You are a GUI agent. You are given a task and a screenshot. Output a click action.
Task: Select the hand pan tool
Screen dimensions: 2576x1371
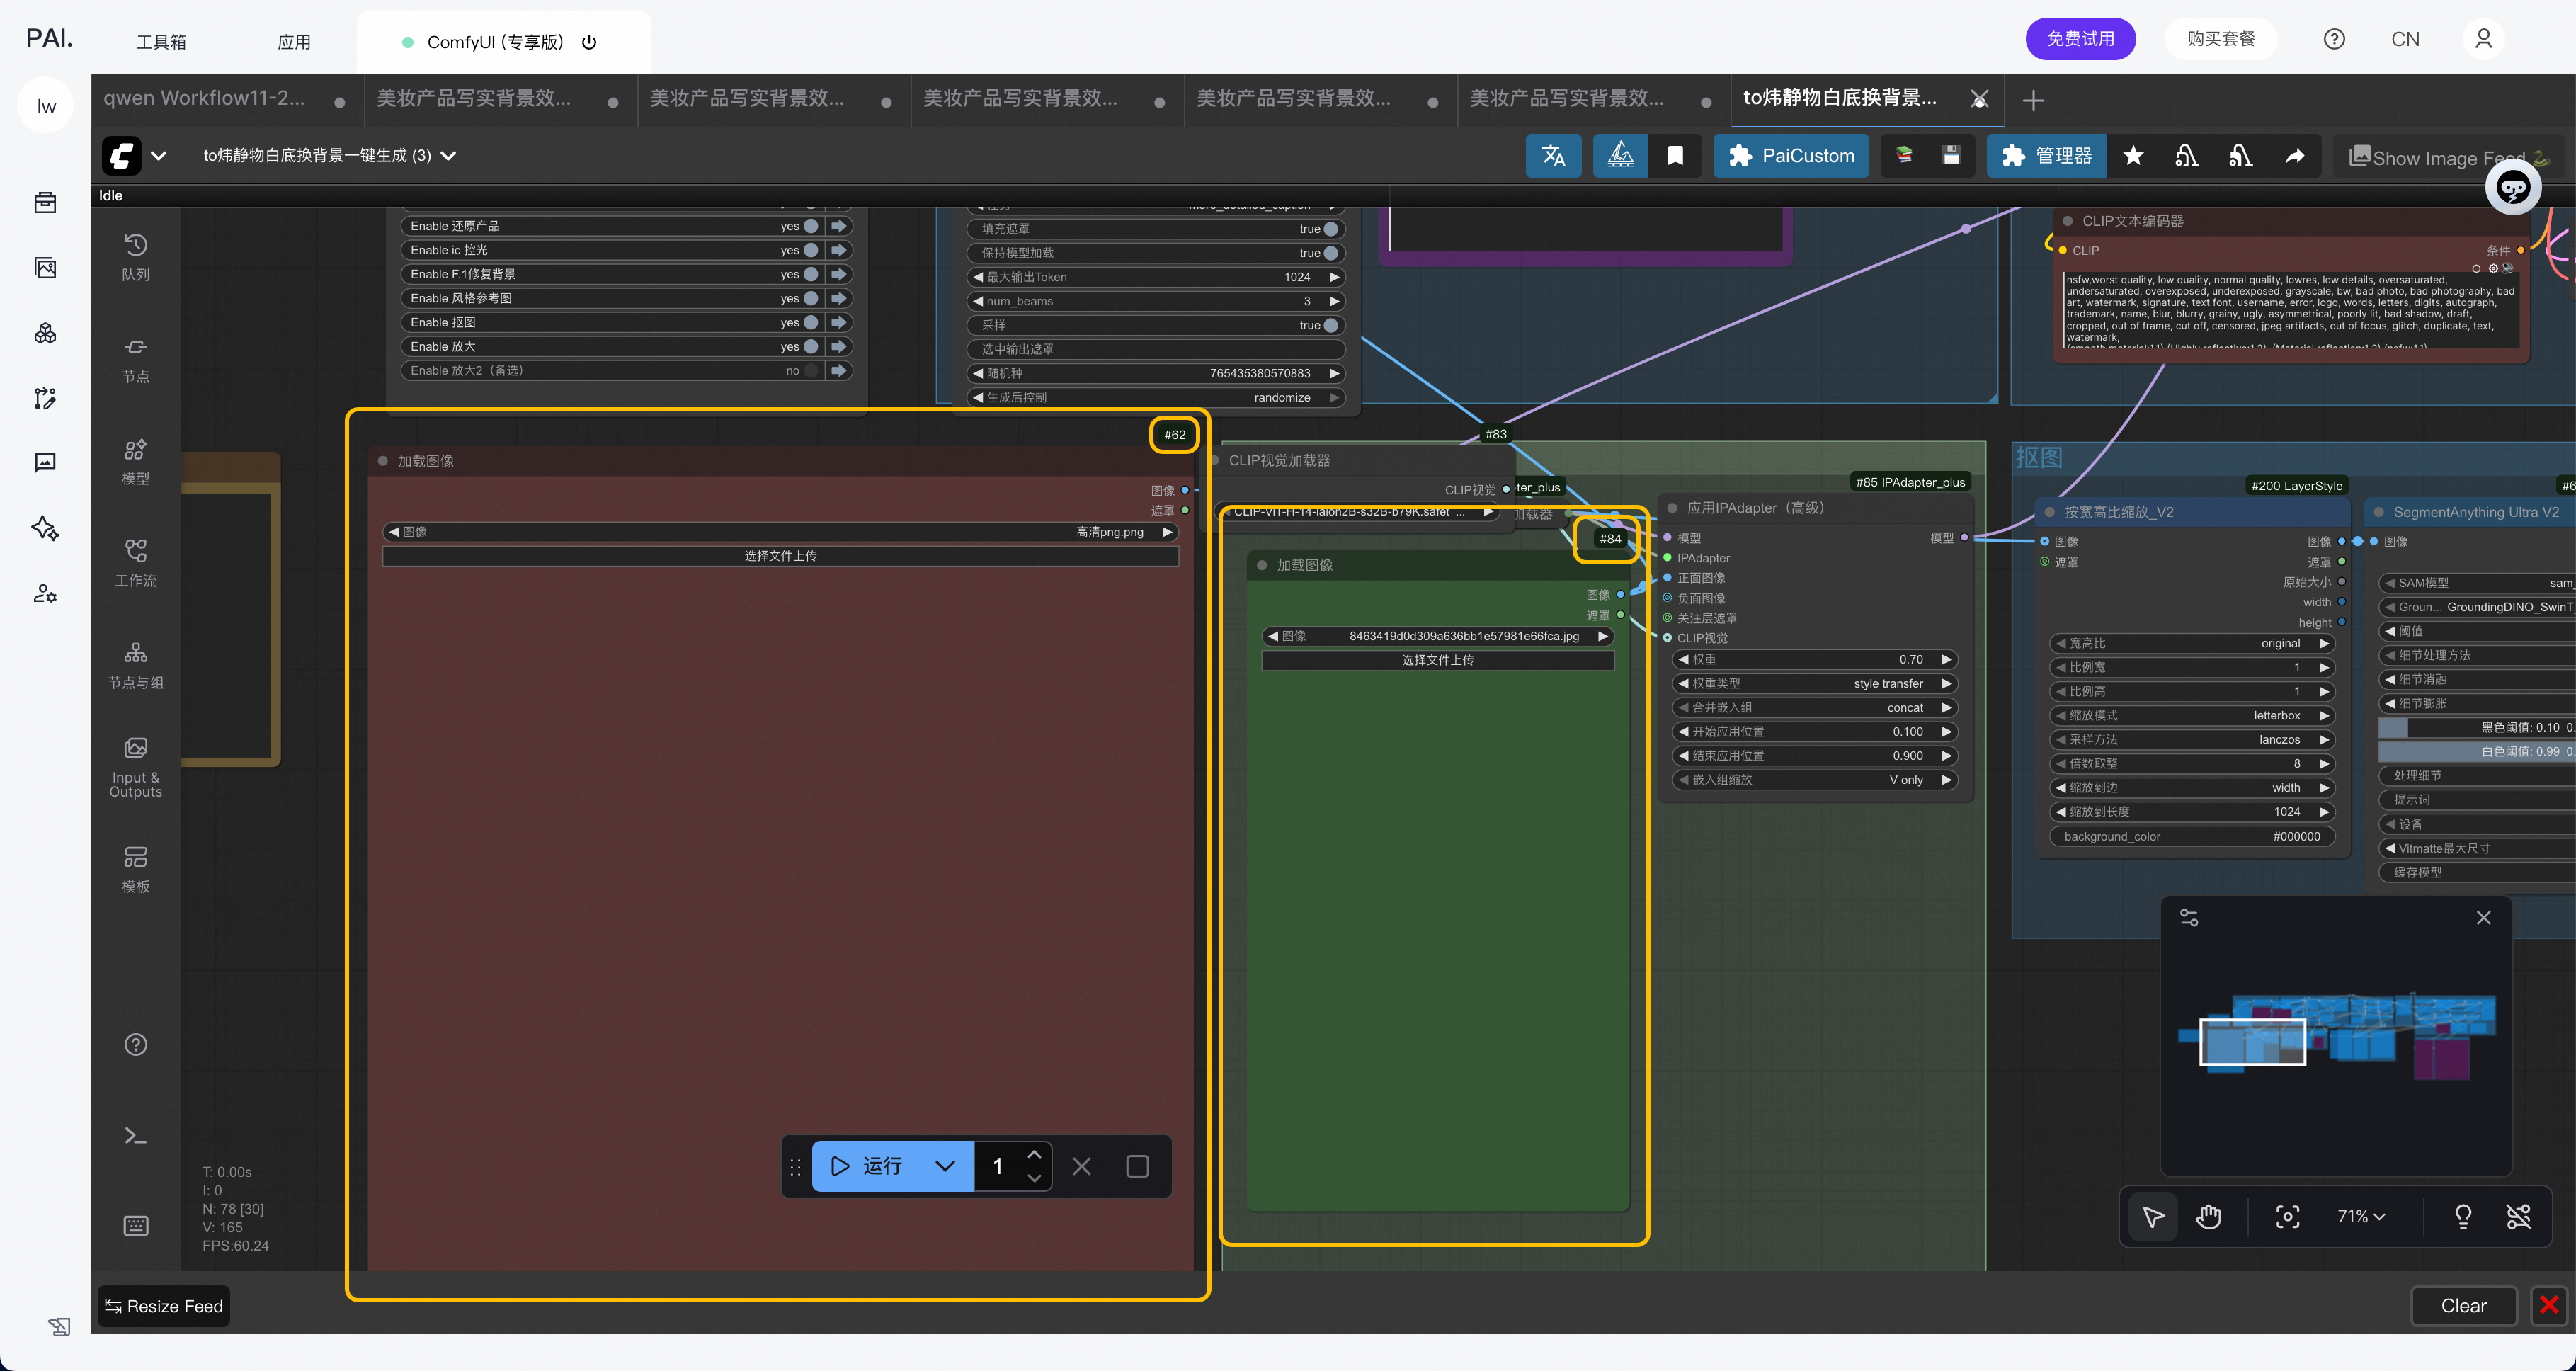pyautogui.click(x=2209, y=1216)
